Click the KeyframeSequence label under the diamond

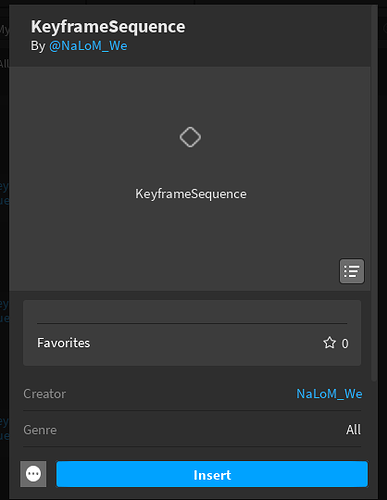191,194
